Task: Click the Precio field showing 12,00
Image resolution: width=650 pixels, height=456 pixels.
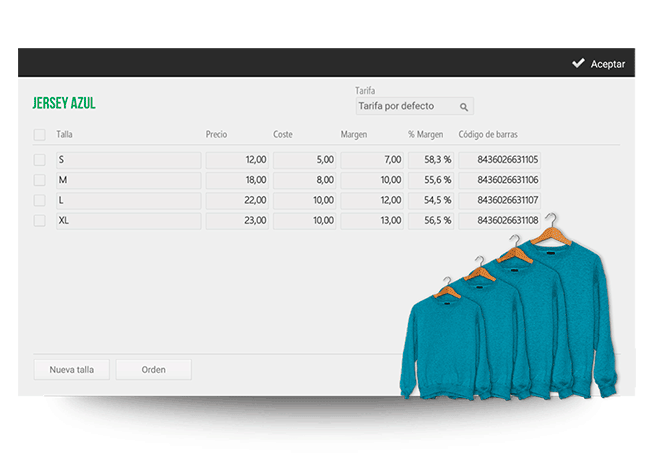Action: coord(237,160)
